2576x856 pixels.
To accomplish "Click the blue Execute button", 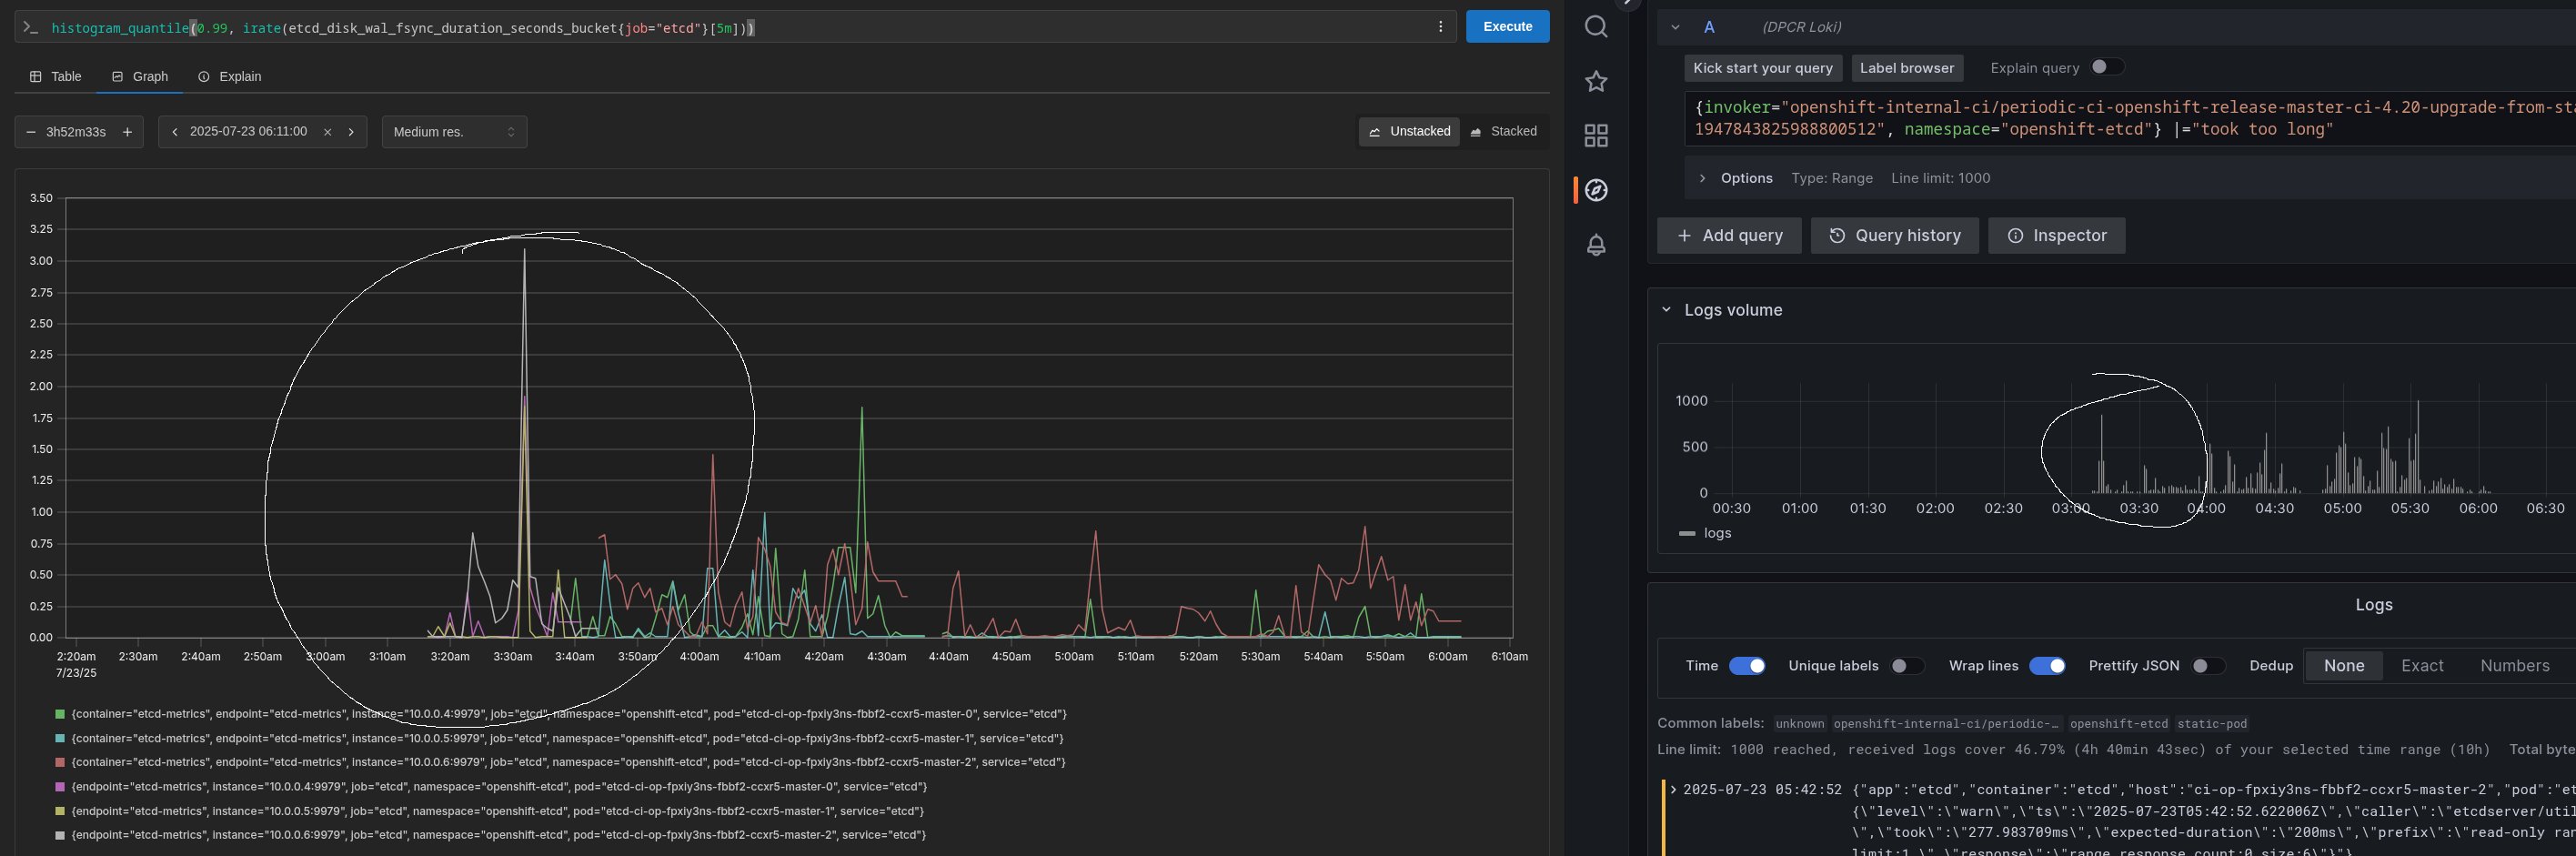I will pyautogui.click(x=1507, y=27).
